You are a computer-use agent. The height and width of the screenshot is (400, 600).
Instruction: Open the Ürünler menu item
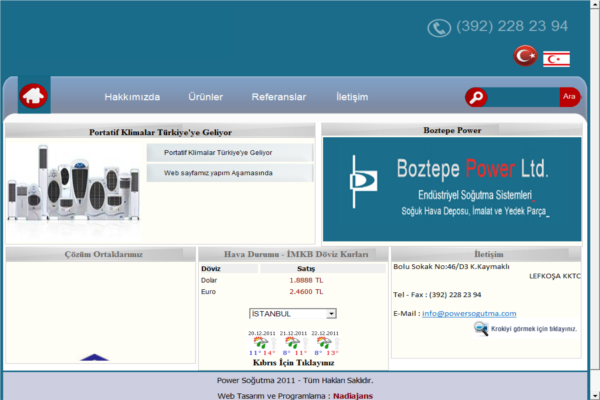[205, 97]
